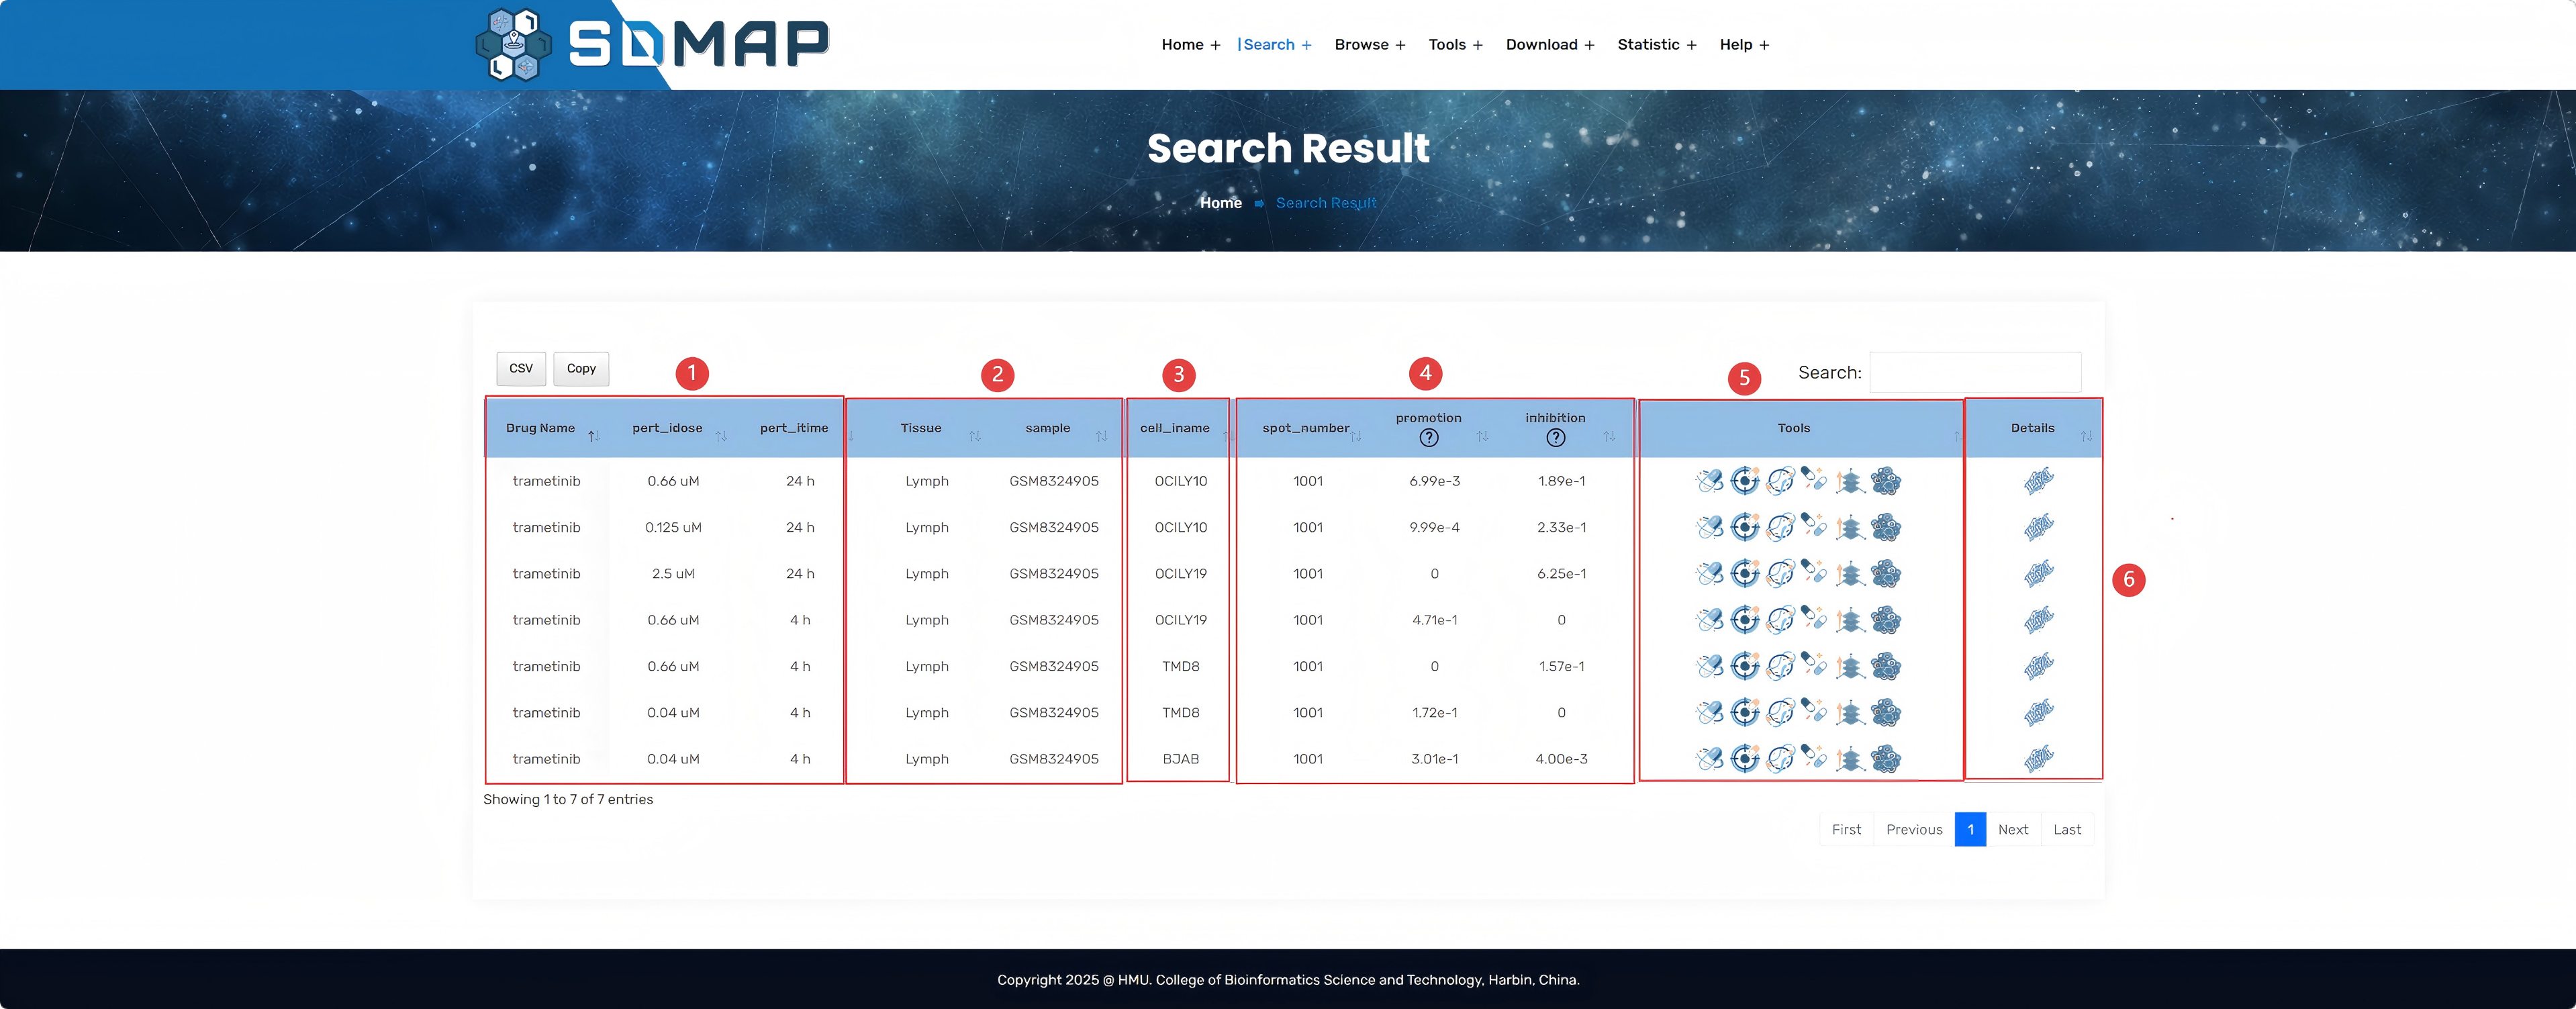The width and height of the screenshot is (2576, 1009).
Task: Open the Statistic menu item
Action: tap(1656, 45)
